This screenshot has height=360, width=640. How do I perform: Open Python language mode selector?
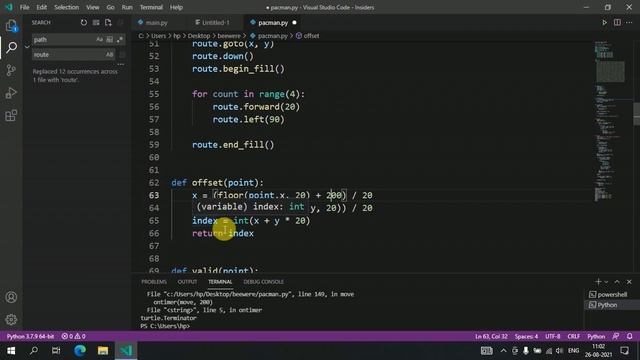pos(596,336)
